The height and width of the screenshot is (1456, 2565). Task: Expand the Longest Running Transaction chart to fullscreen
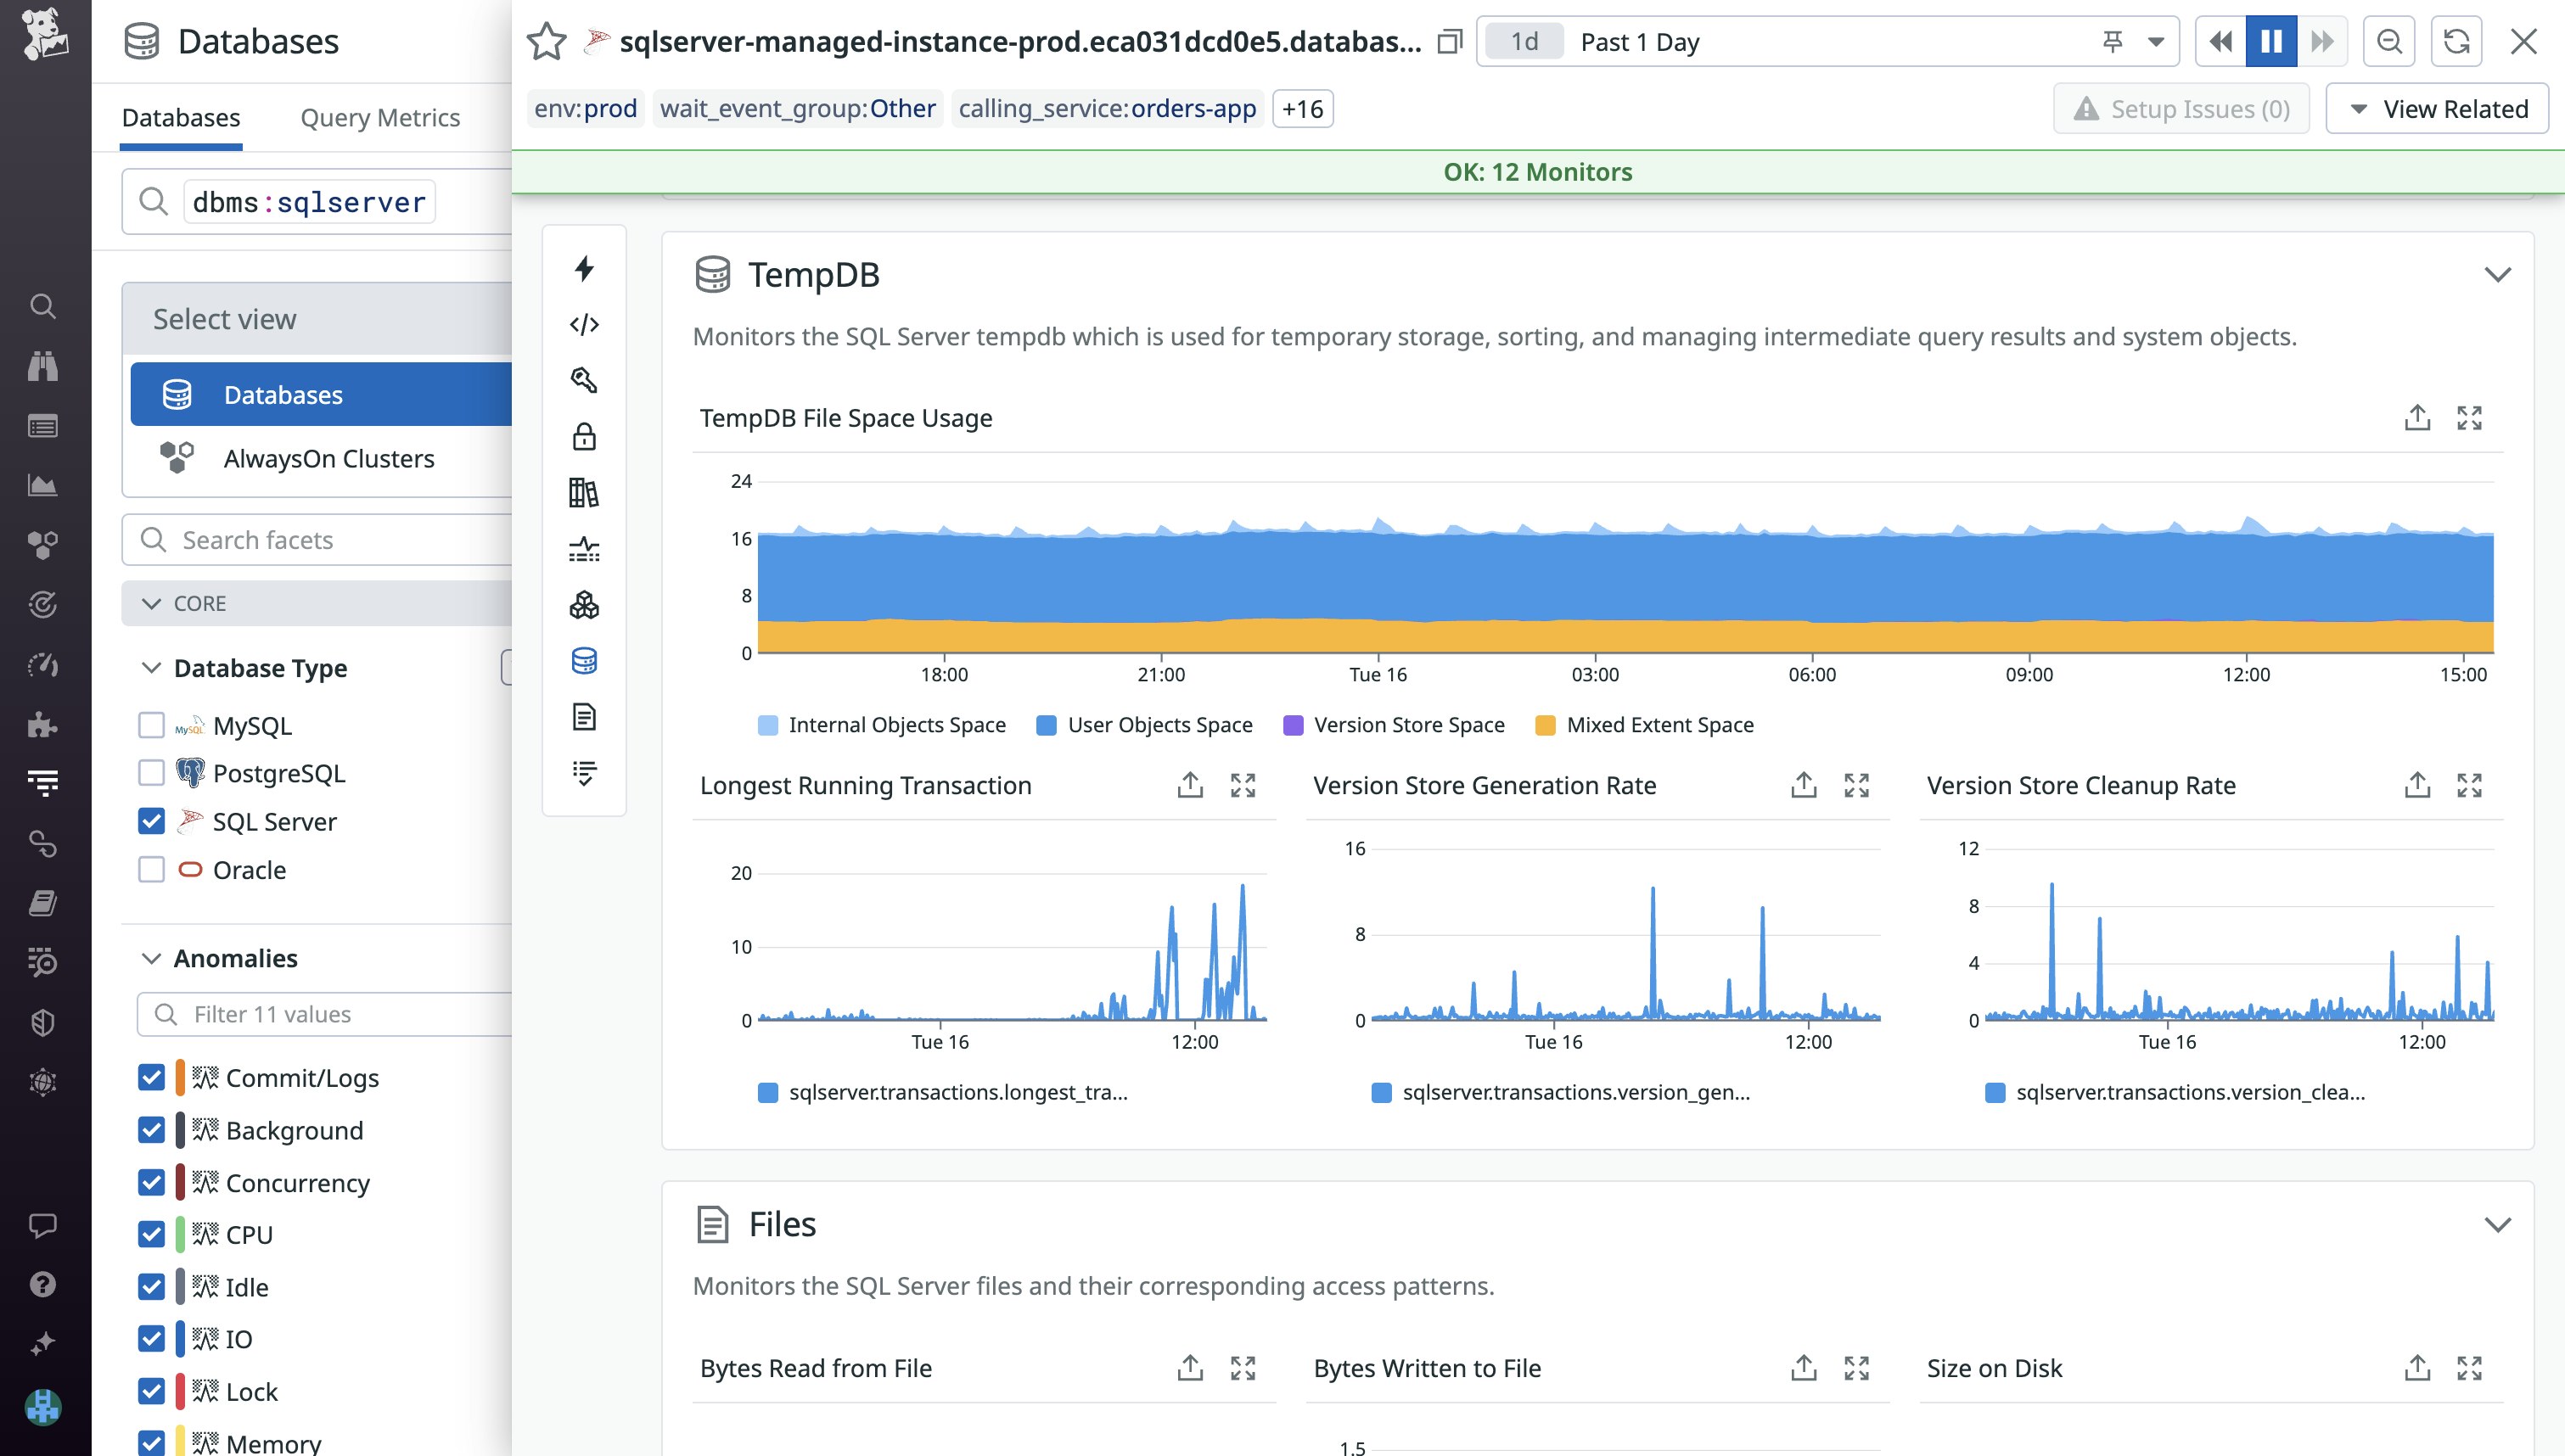[x=1243, y=786]
